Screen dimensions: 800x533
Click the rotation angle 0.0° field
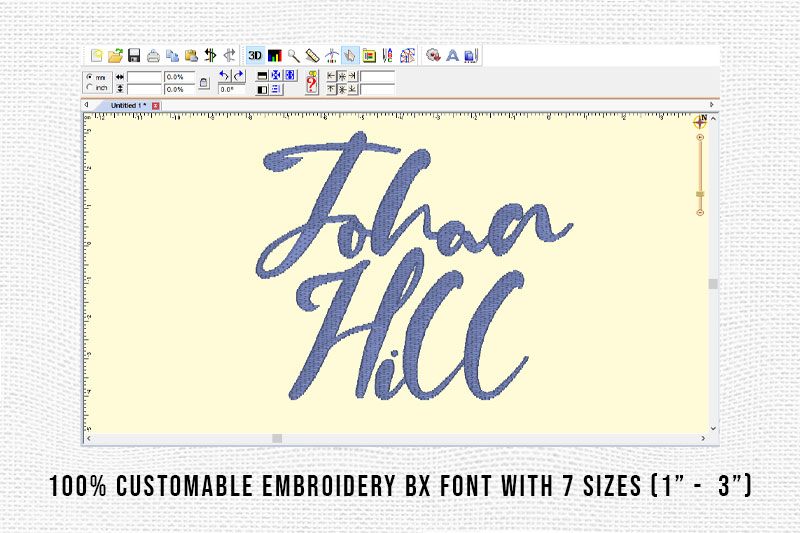[231, 89]
